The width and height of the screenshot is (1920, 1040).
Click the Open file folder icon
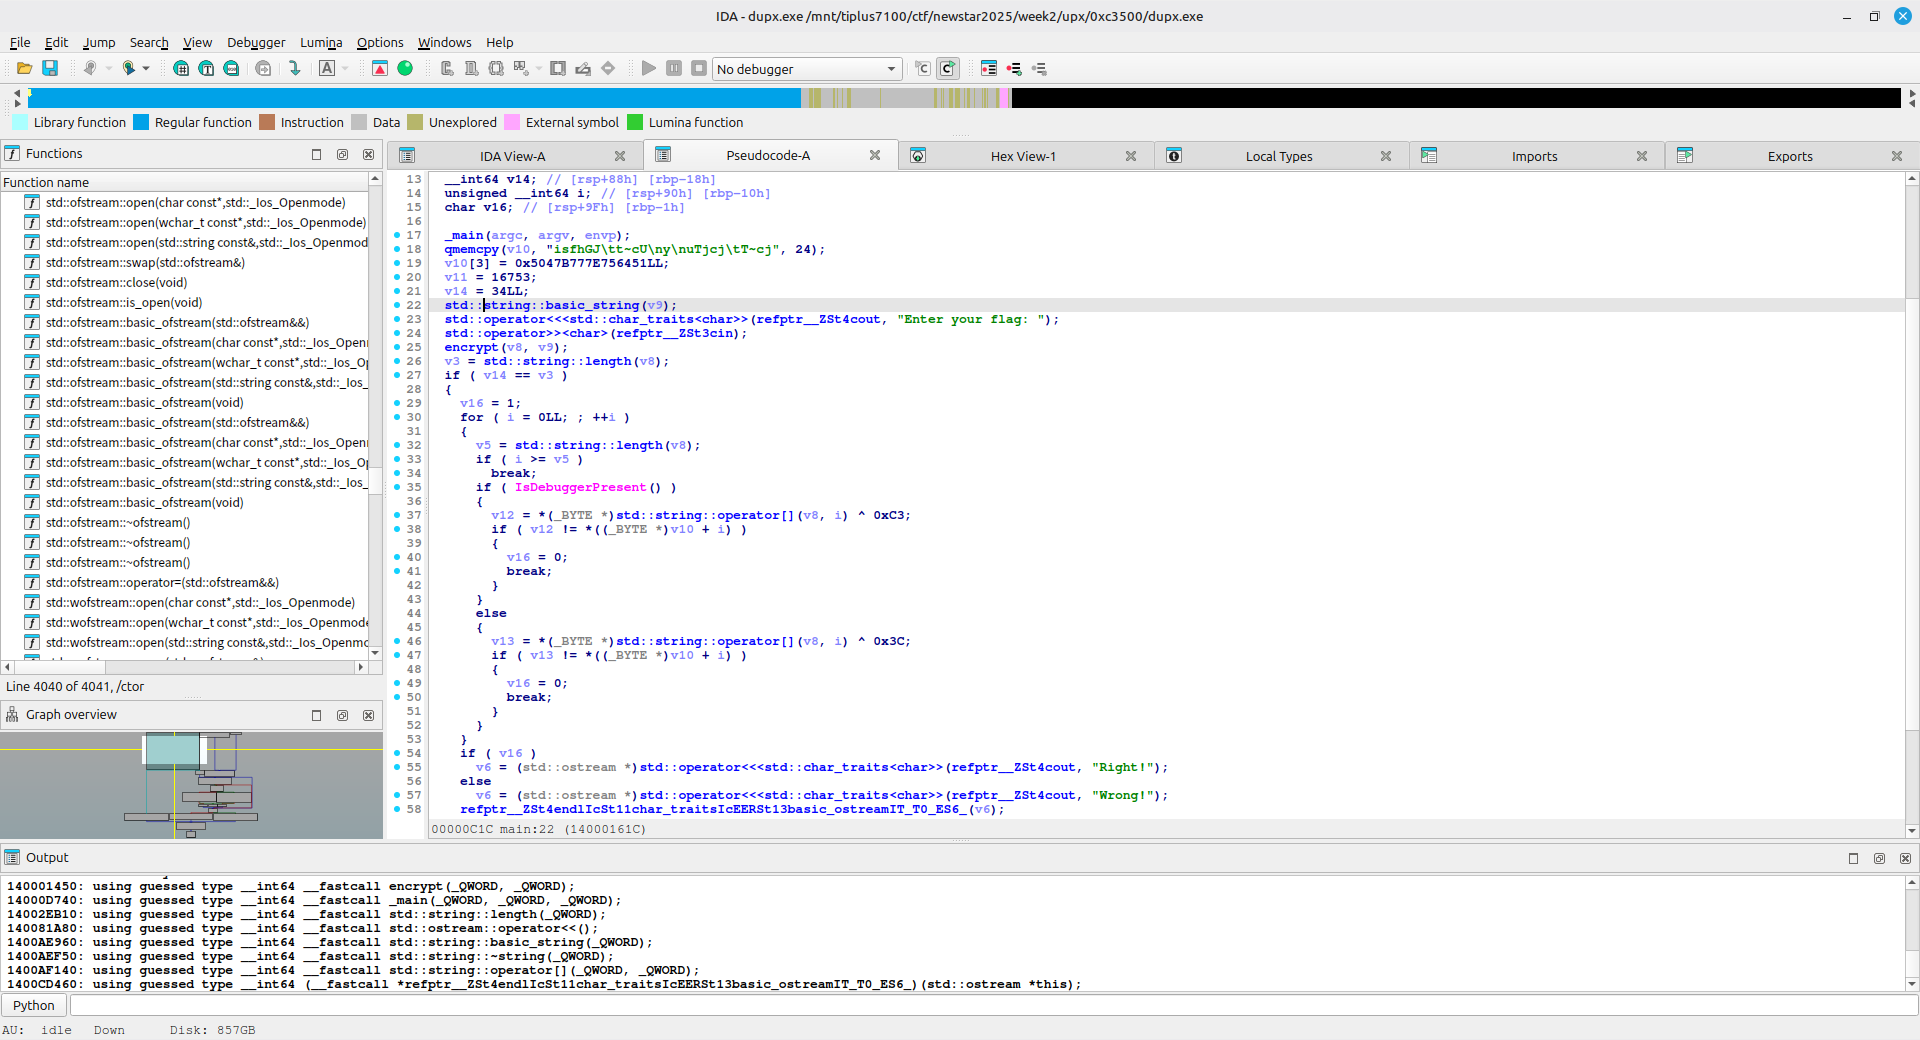pos(24,68)
